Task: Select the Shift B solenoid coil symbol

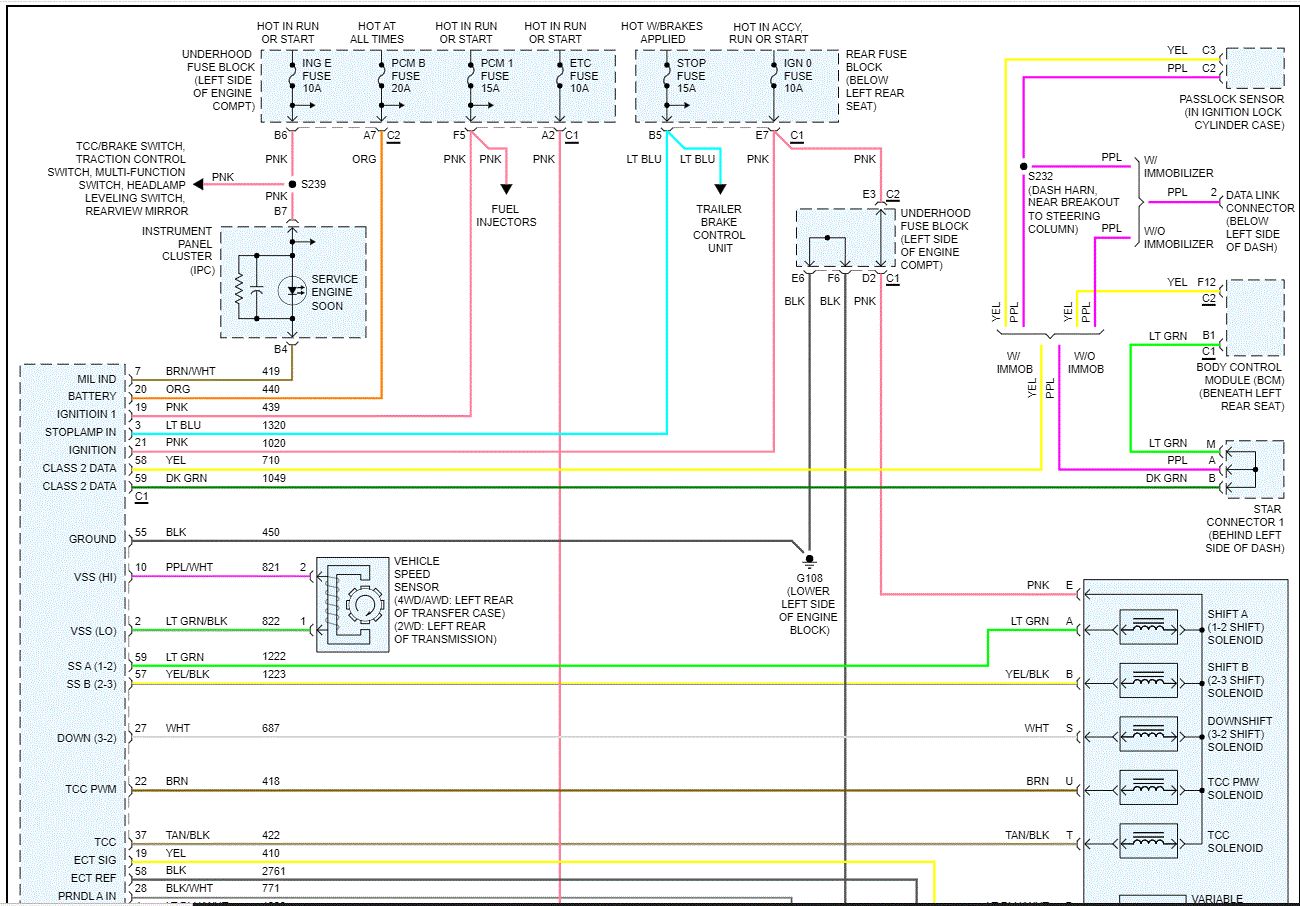Action: pyautogui.click(x=1149, y=681)
